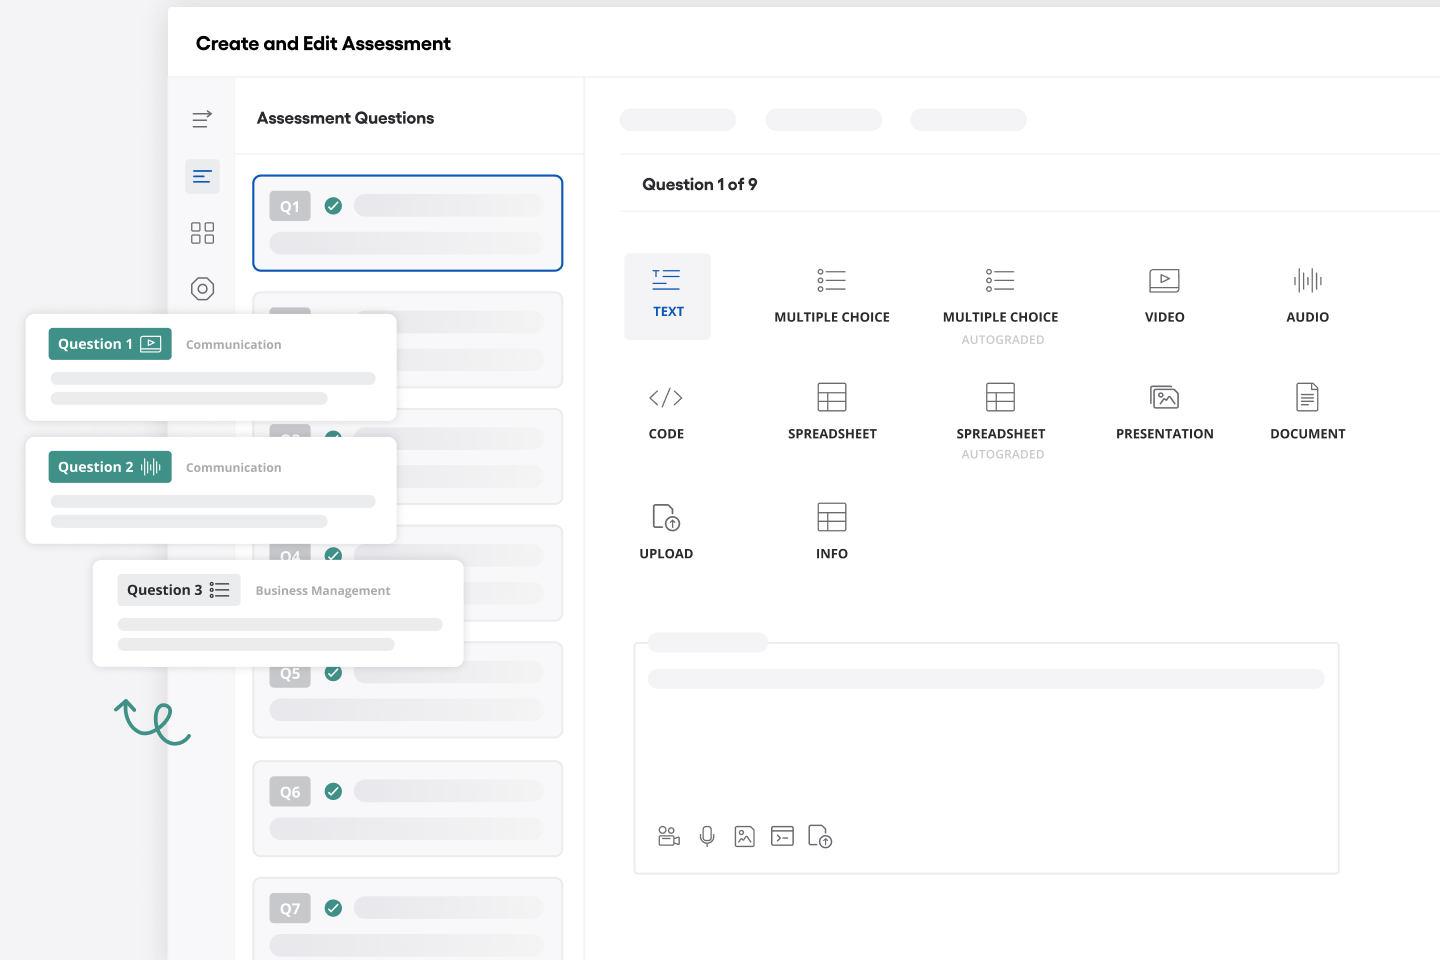This screenshot has height=960, width=1440.
Task: Click the microphone icon in editor toolbar
Action: coord(707,836)
